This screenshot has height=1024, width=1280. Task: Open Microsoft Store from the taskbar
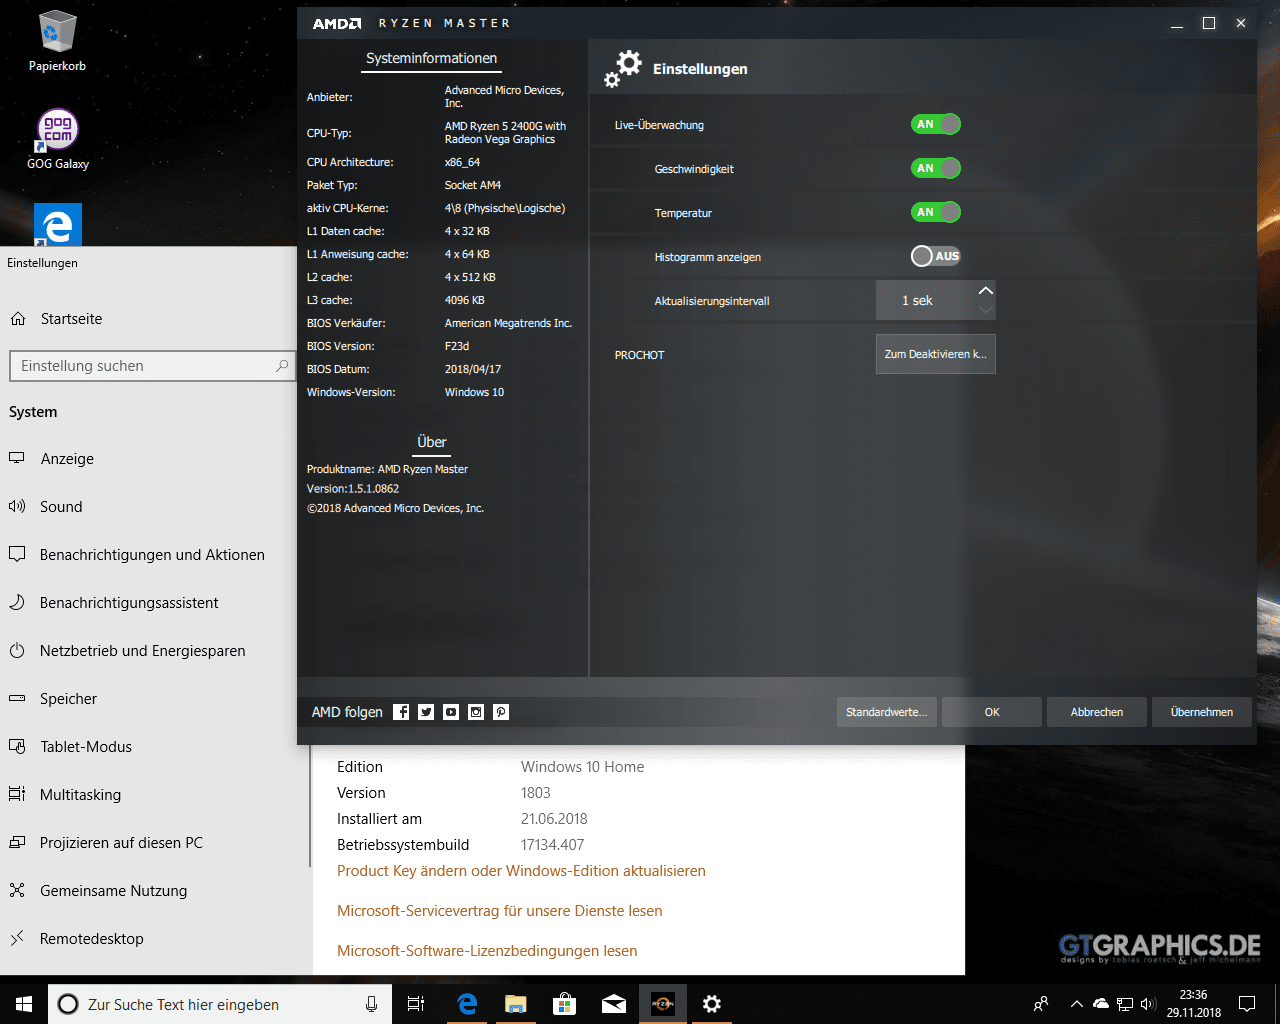click(x=565, y=1004)
